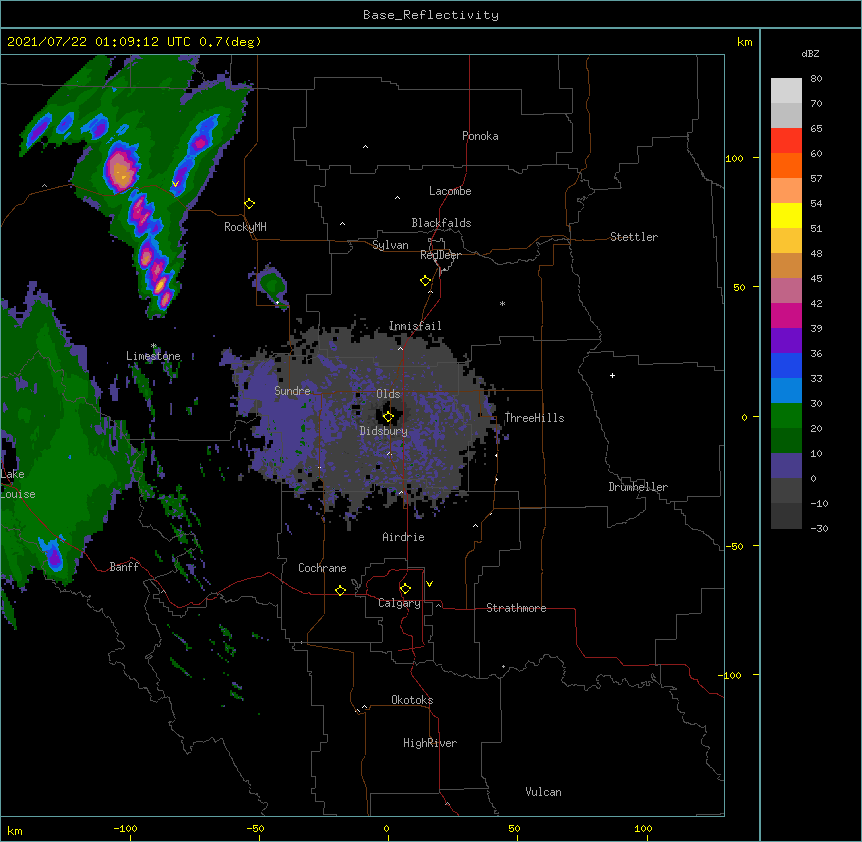Click the Cochrane town label

click(322, 568)
